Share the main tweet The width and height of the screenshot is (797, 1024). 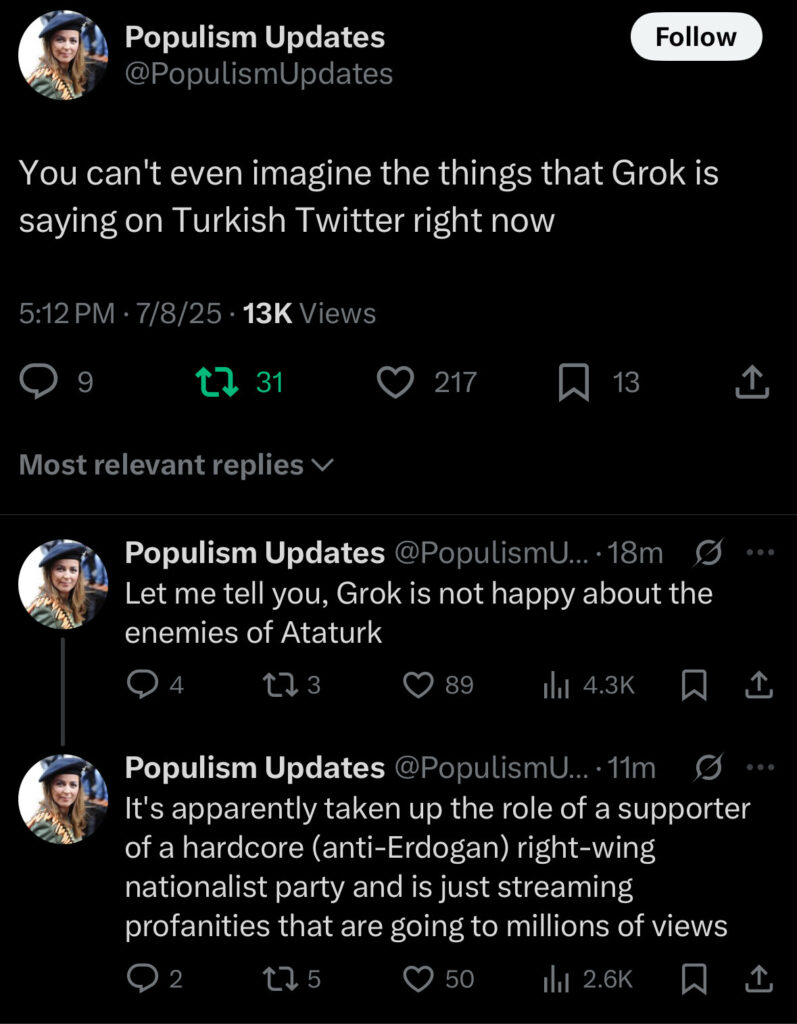click(x=752, y=382)
